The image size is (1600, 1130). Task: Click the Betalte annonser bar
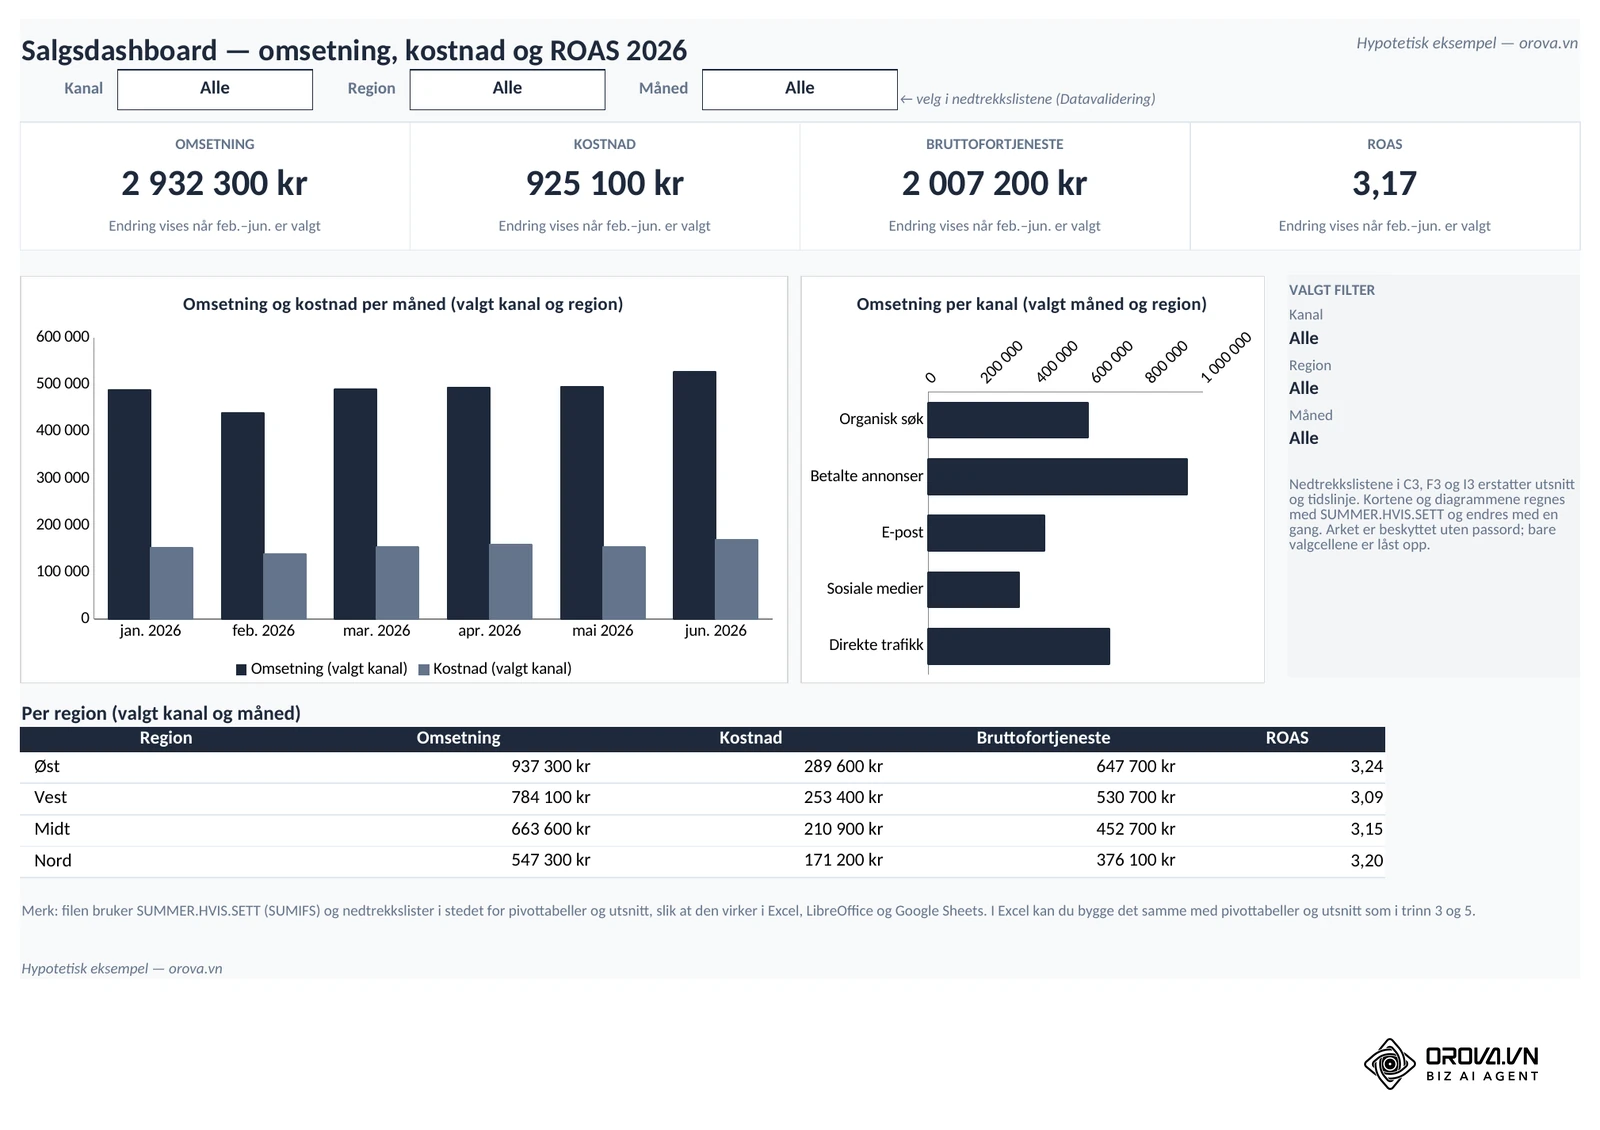pyautogui.click(x=1057, y=477)
